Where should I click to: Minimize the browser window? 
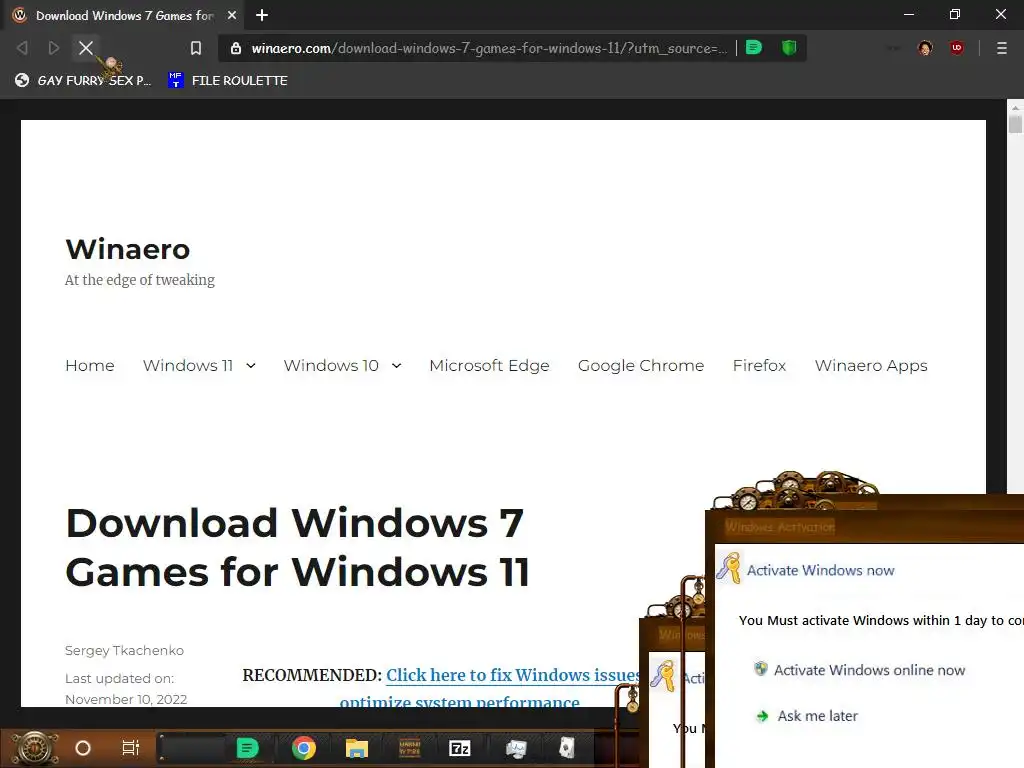coord(908,14)
